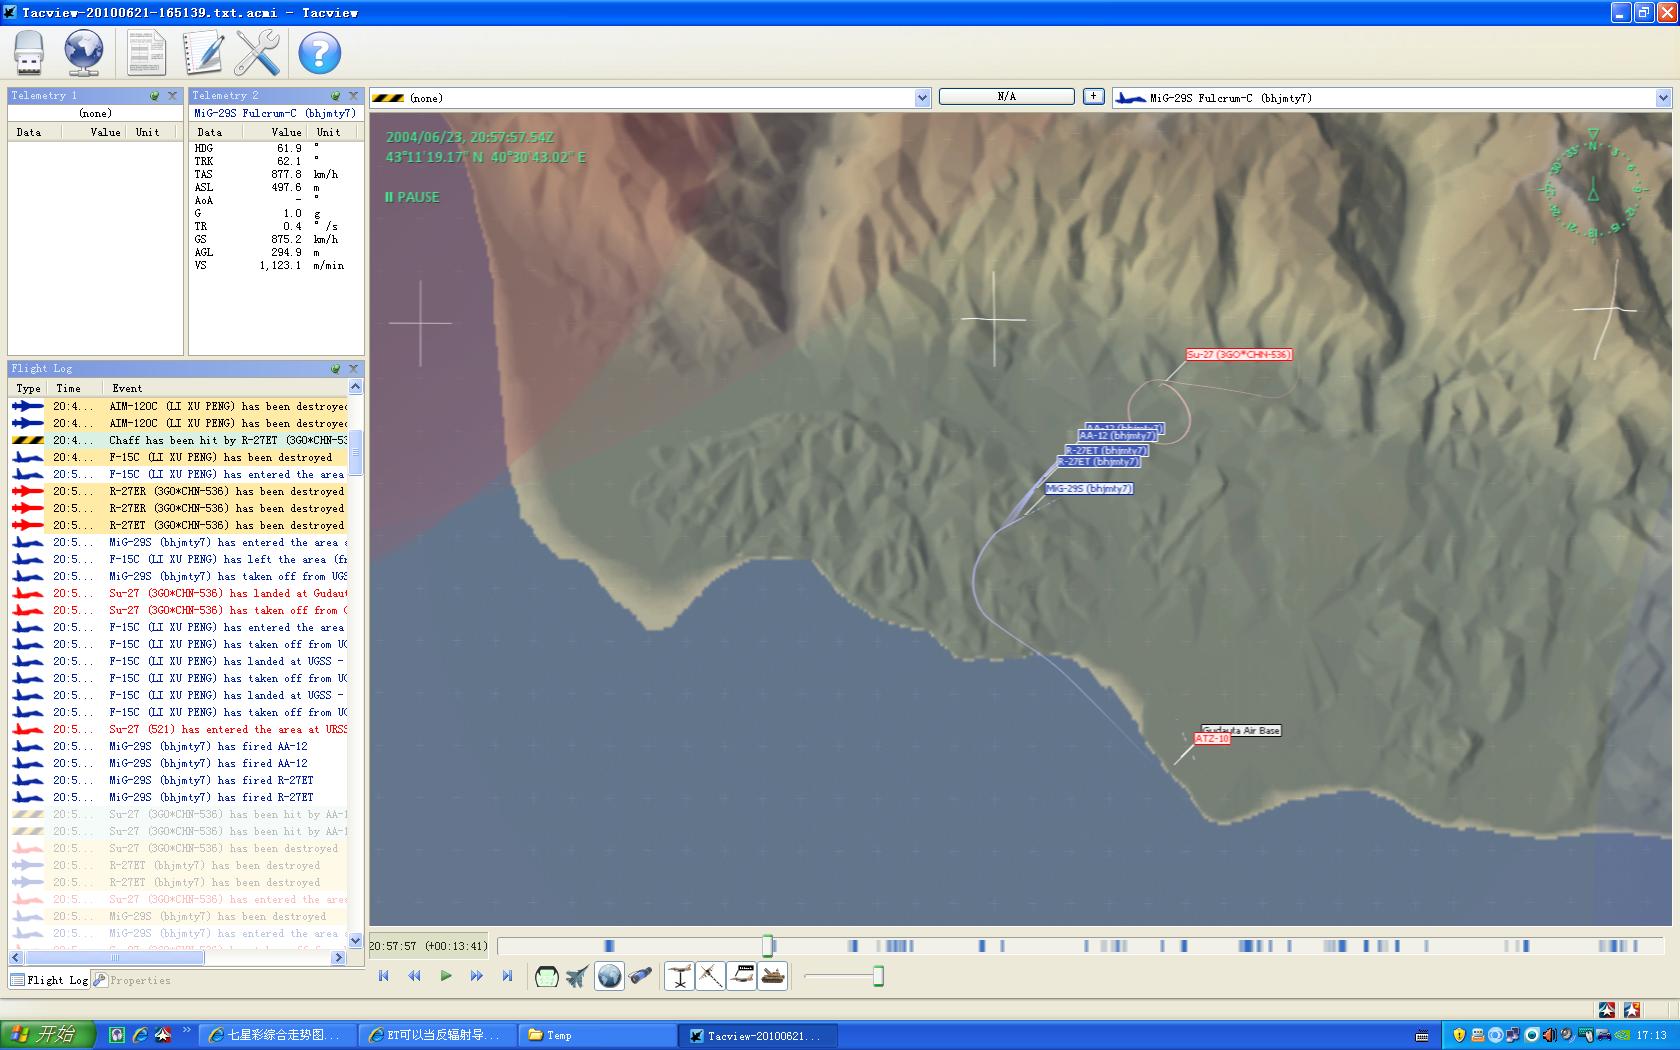Select the cockpit view icon
The height and width of the screenshot is (1050, 1680).
[547, 976]
